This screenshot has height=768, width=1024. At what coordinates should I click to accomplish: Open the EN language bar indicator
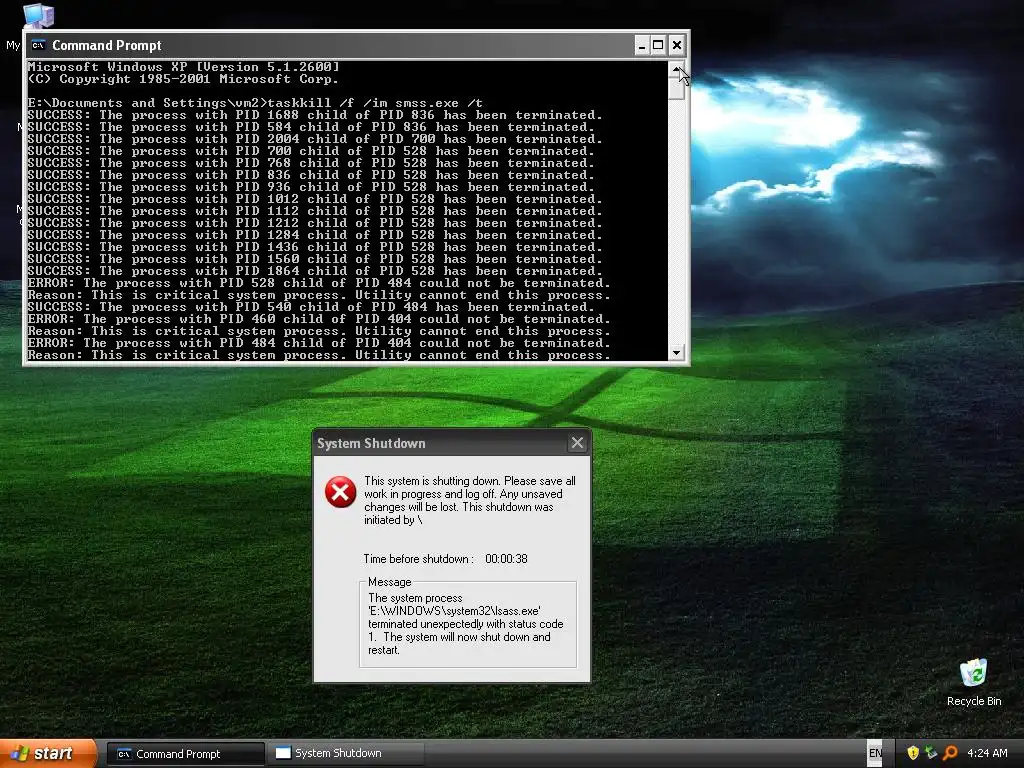[875, 753]
